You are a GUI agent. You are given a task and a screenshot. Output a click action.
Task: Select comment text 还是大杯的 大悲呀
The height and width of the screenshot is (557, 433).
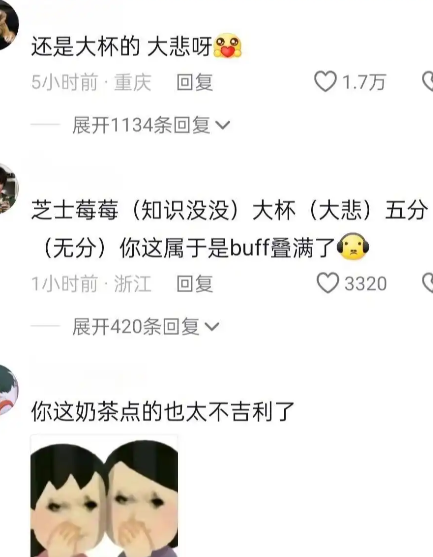(x=122, y=46)
